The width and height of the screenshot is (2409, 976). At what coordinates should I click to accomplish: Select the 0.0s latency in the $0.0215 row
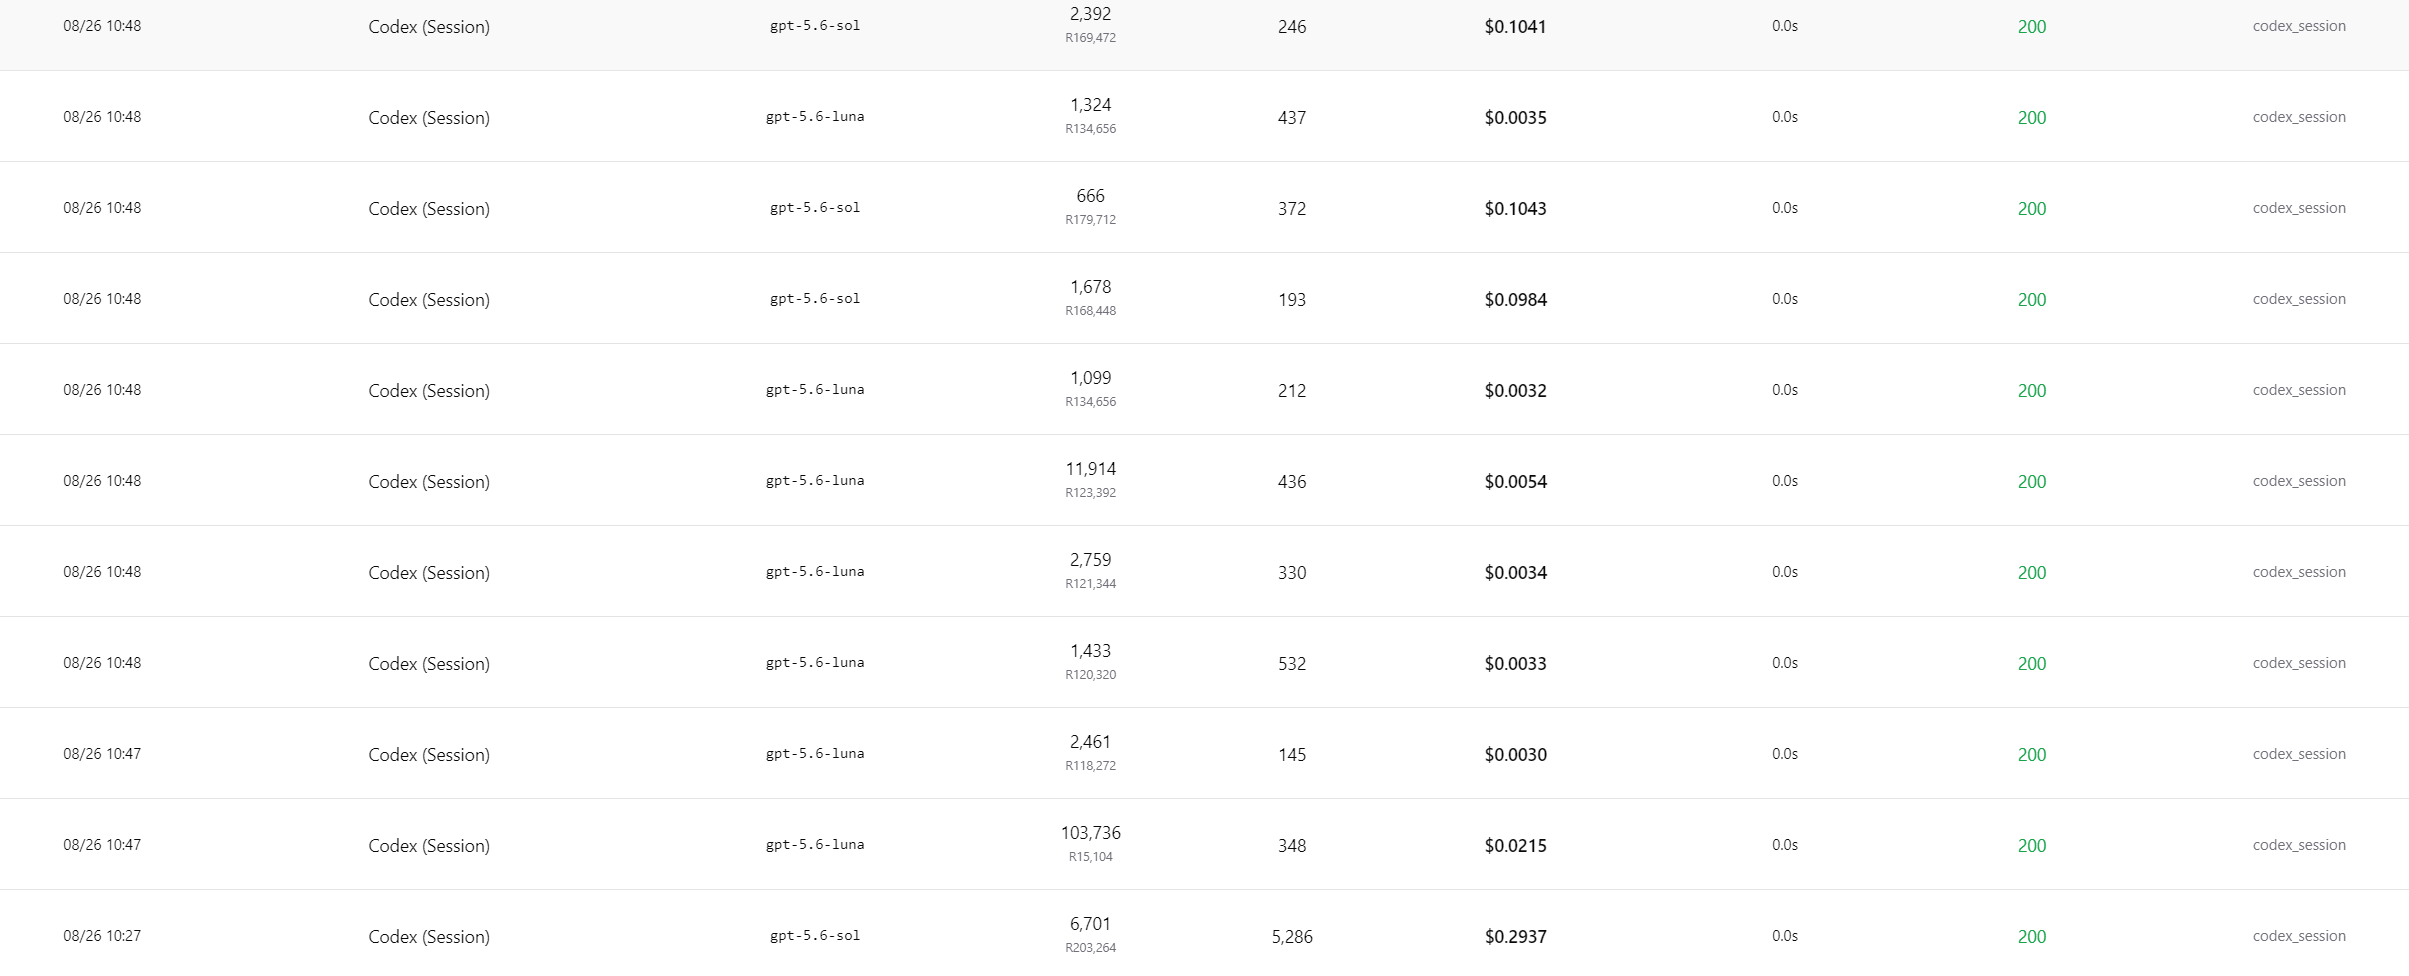point(1785,845)
